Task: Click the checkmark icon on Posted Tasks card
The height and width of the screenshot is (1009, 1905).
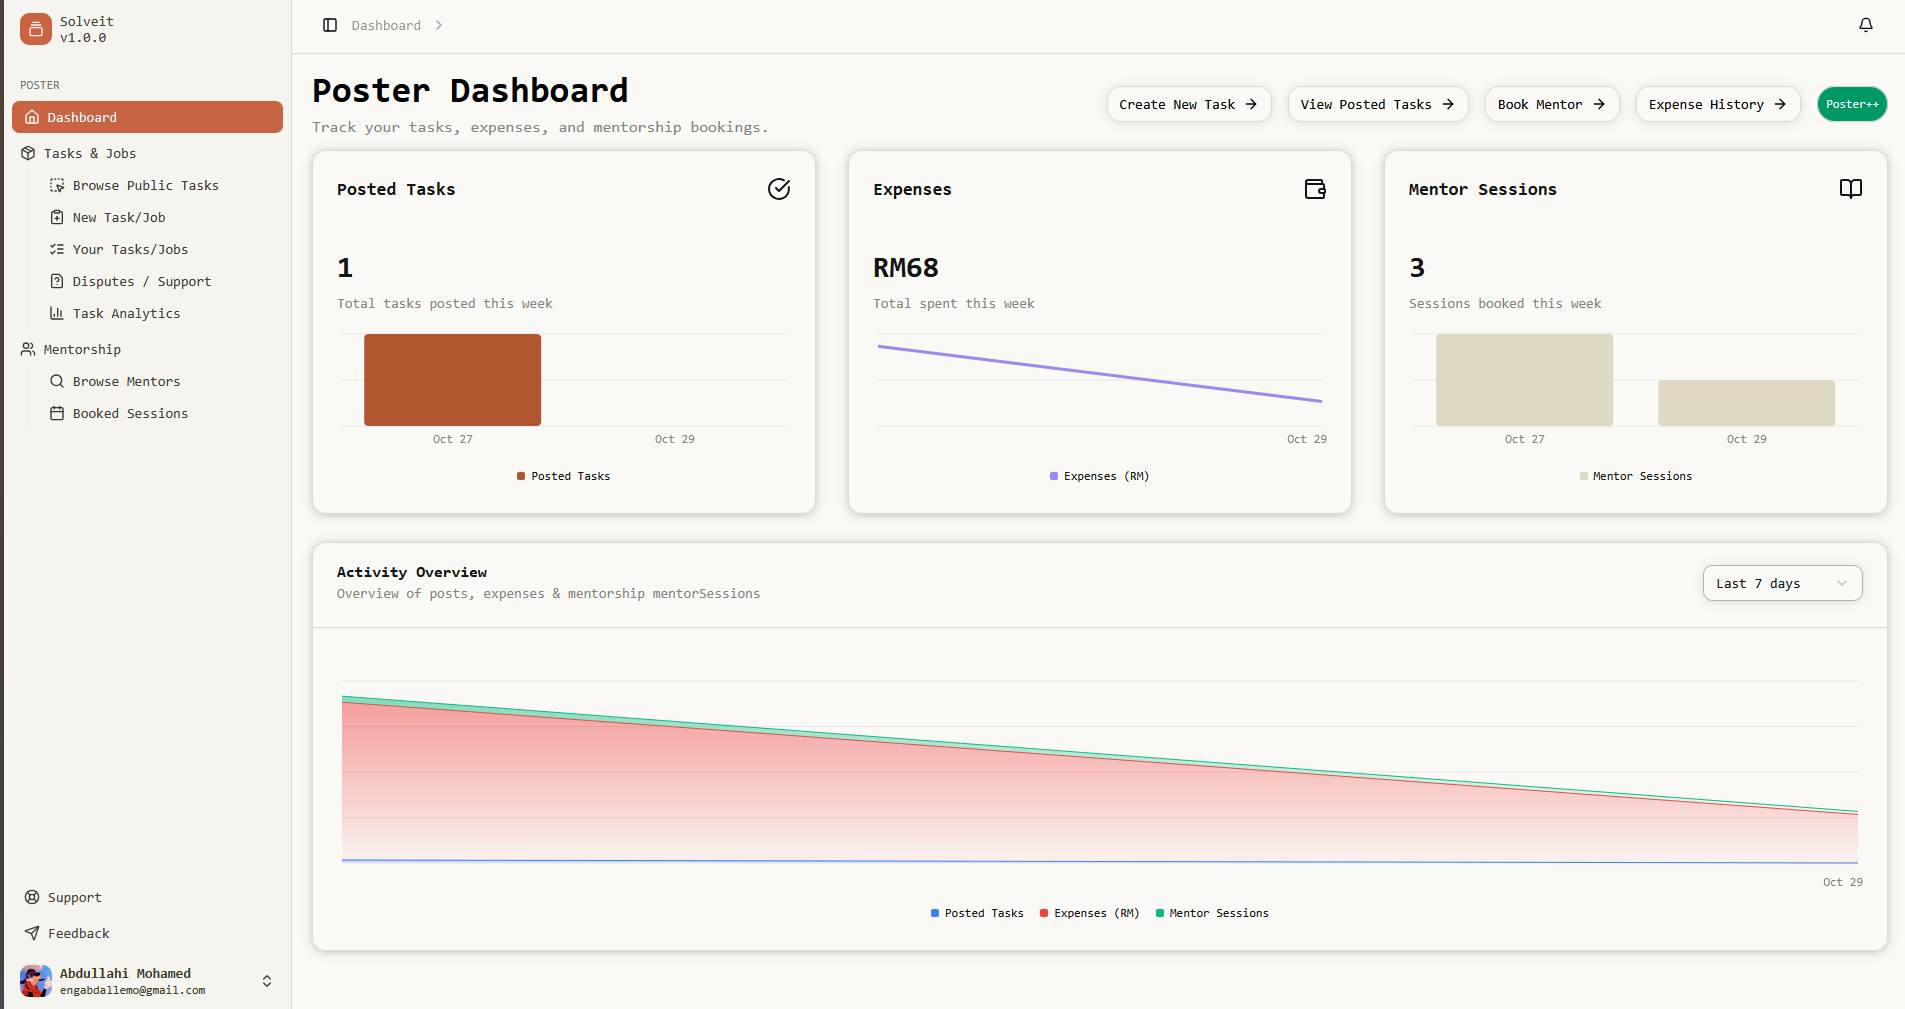Action: [779, 189]
